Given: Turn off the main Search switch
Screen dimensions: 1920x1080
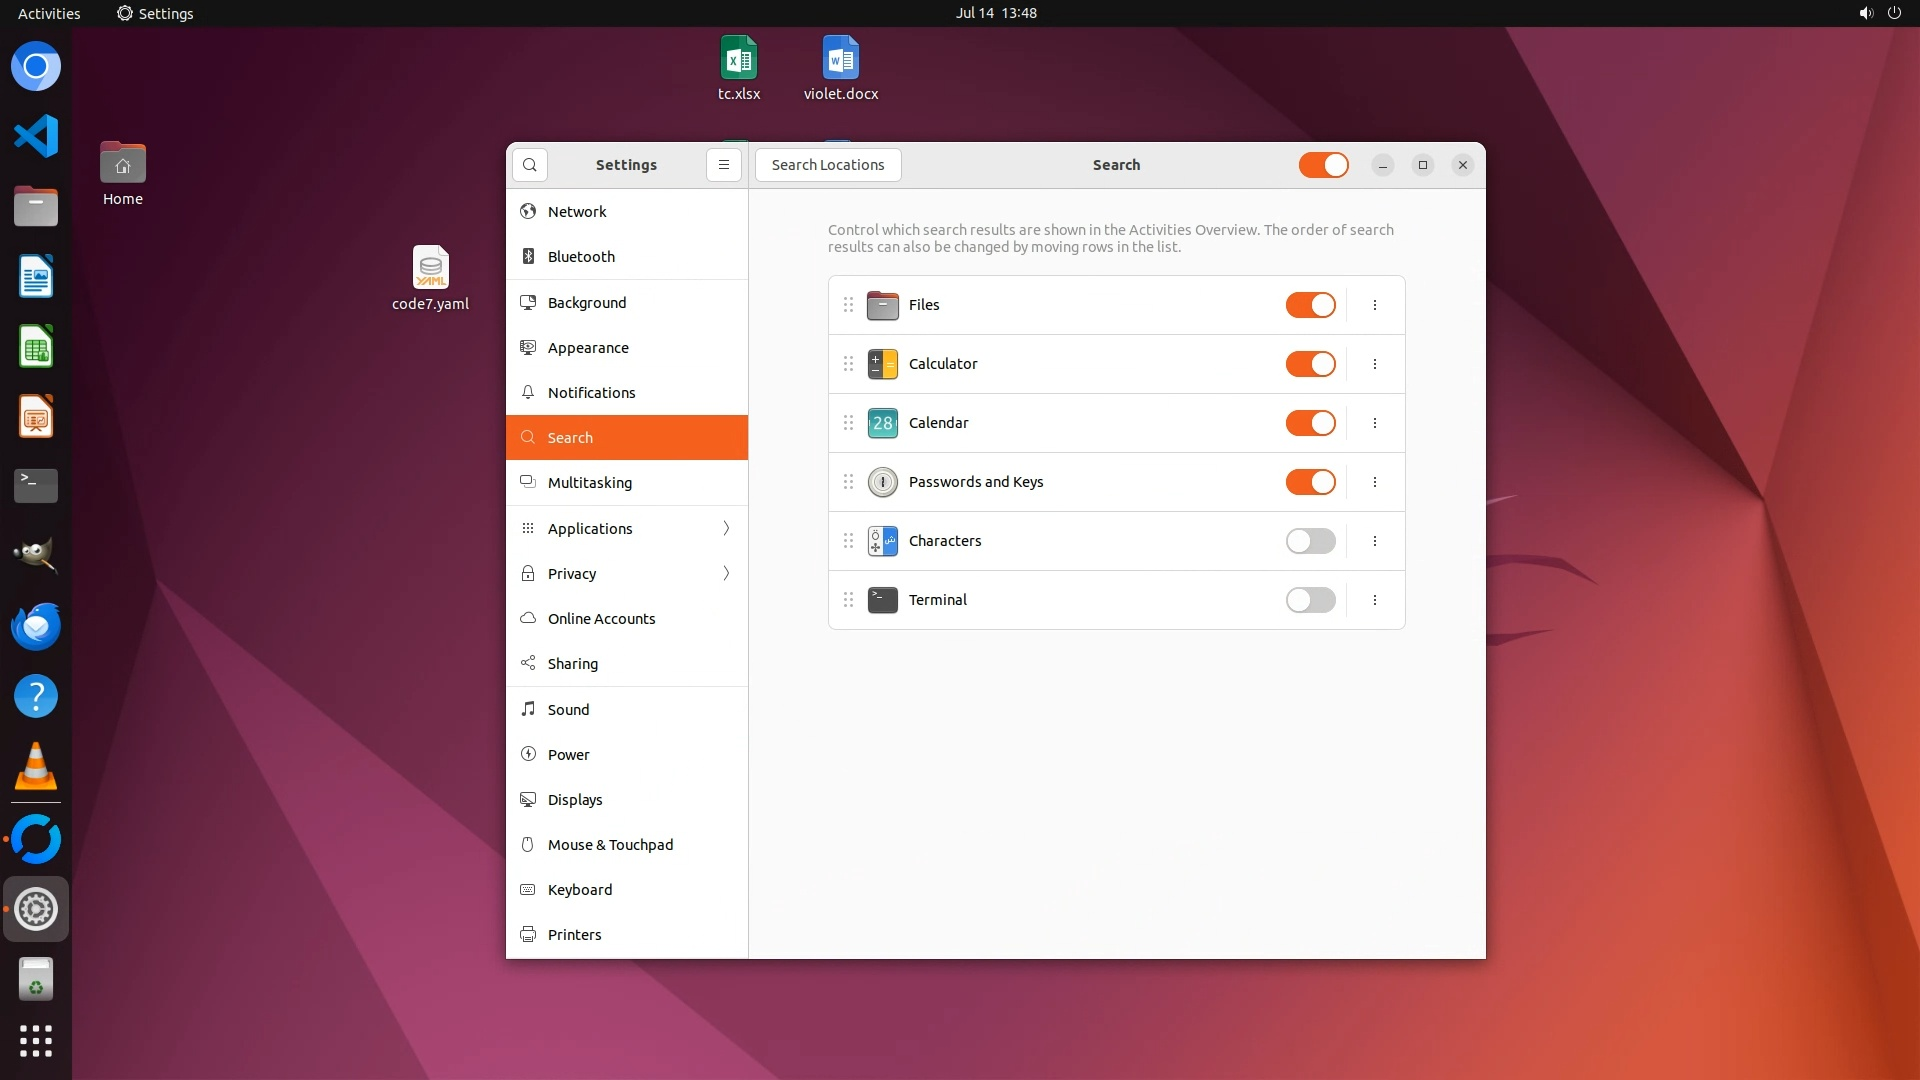Looking at the screenshot, I should click(1323, 165).
